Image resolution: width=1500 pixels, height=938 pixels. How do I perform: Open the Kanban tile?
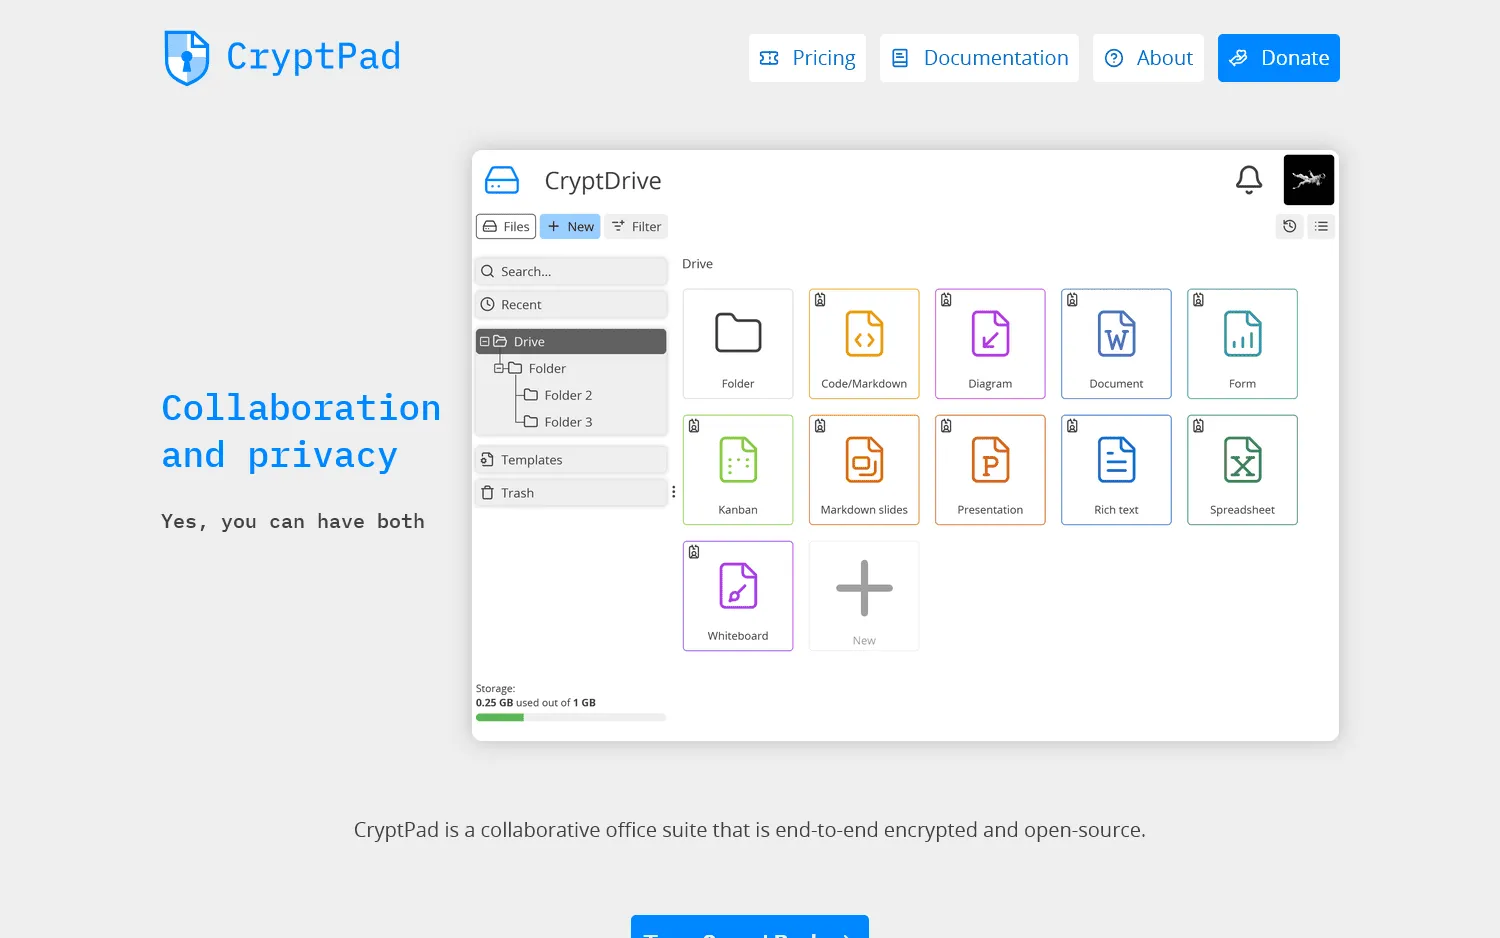click(738, 470)
